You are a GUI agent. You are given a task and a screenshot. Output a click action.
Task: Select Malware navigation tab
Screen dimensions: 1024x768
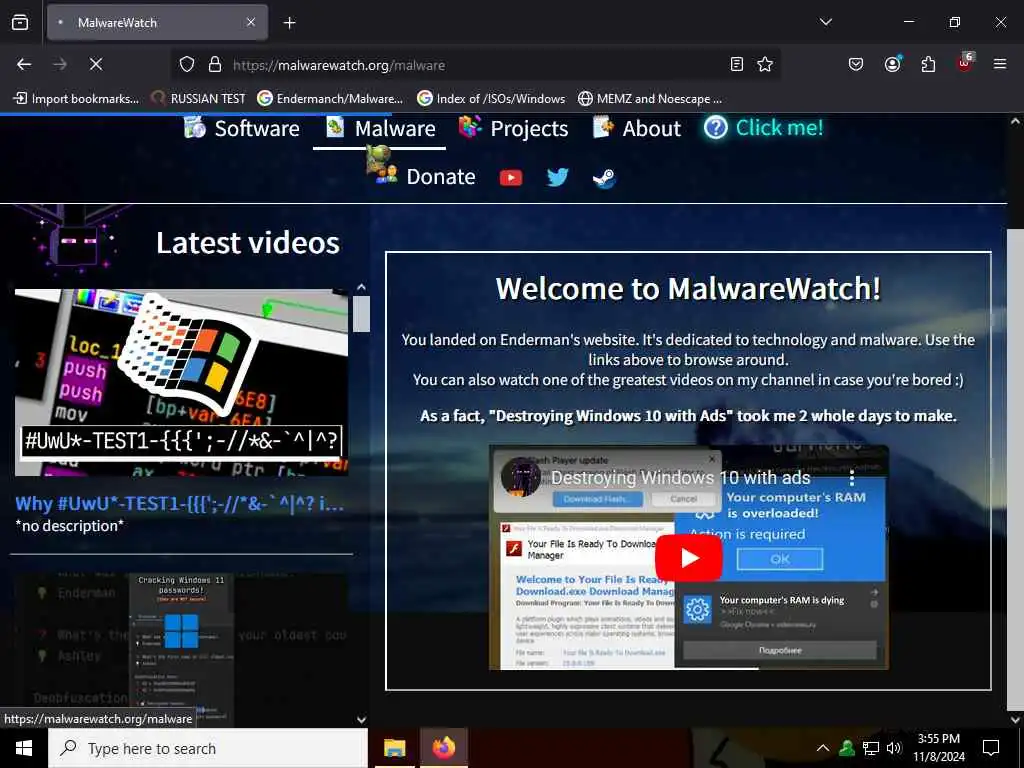380,128
